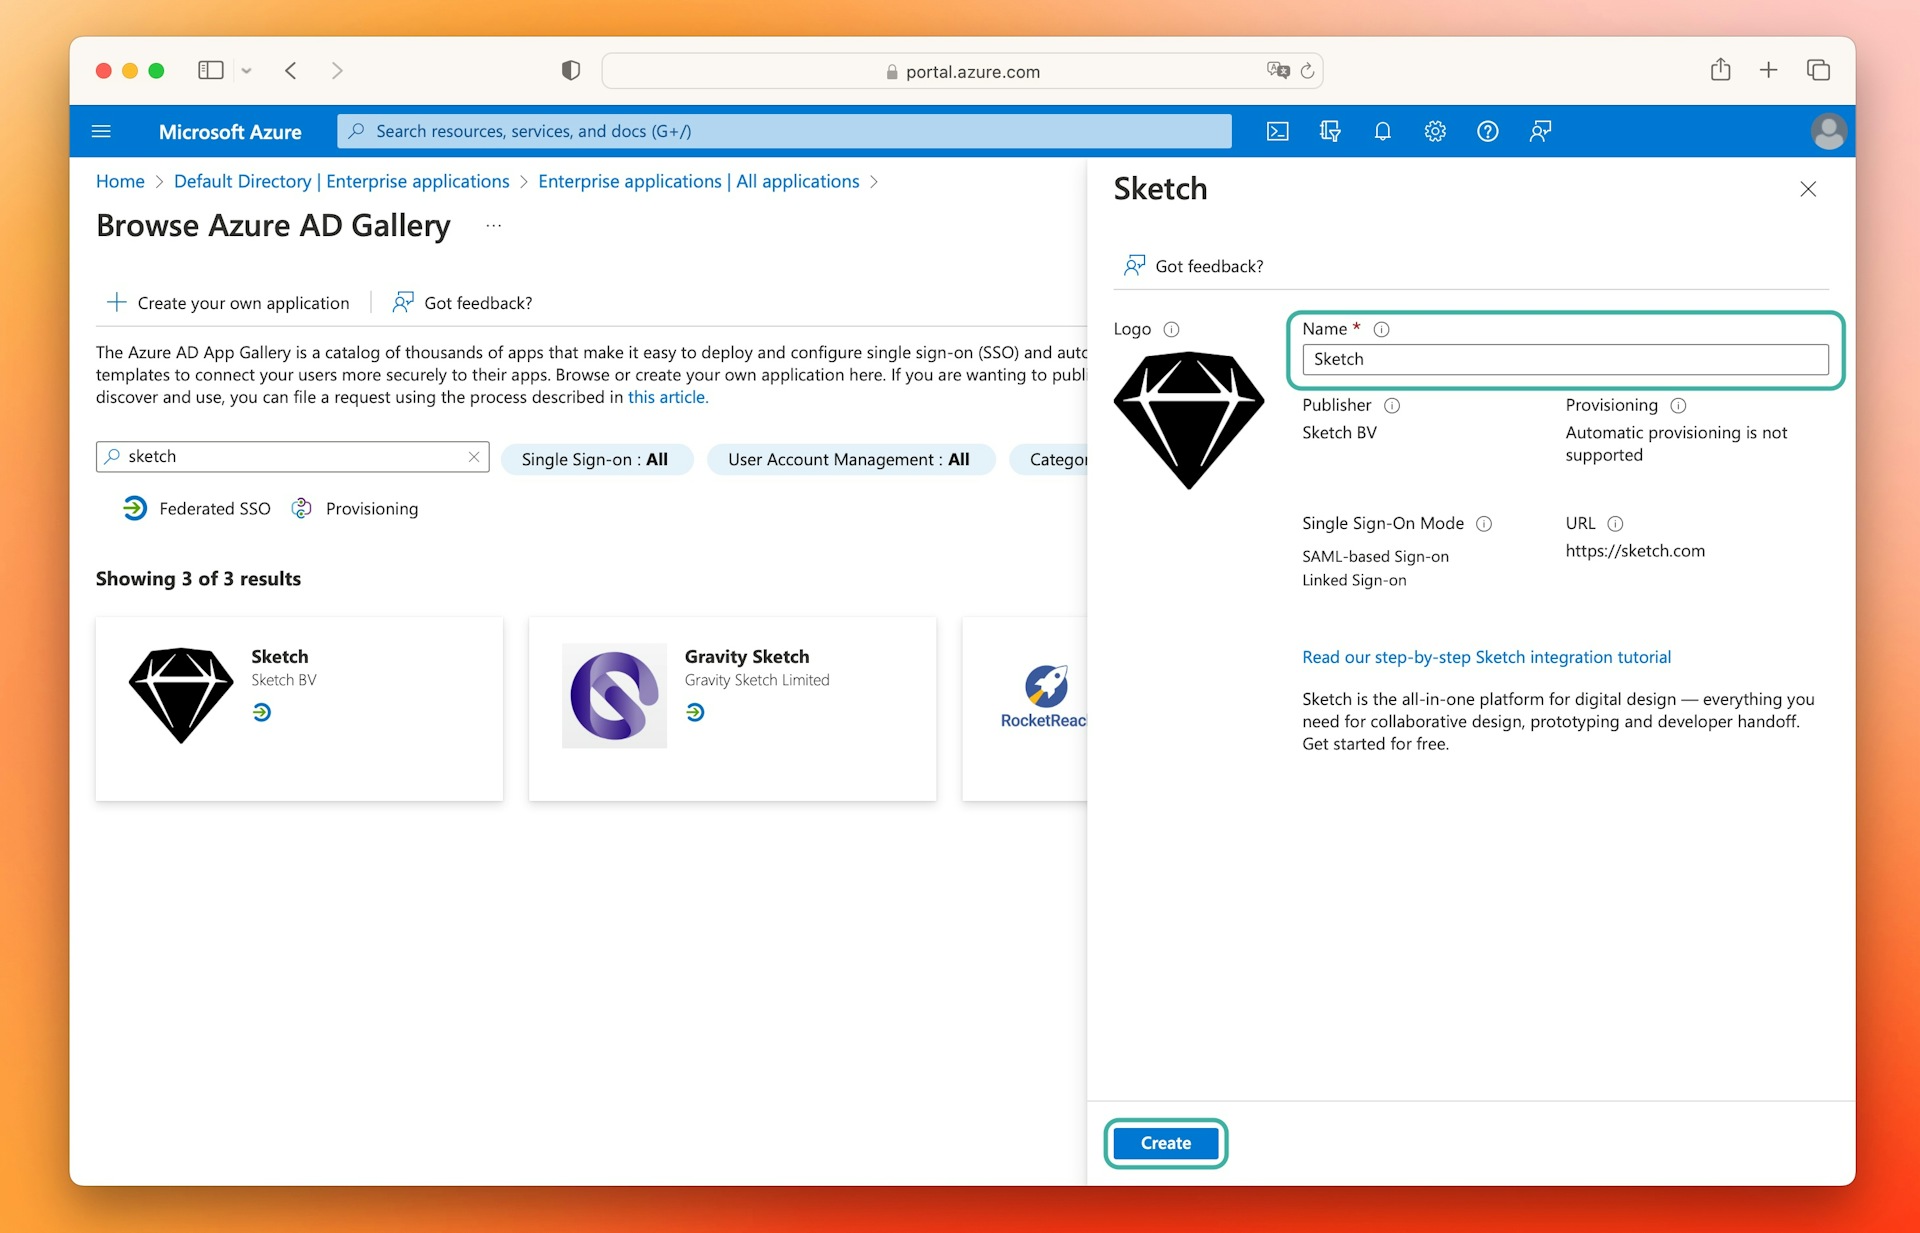This screenshot has width=1920, height=1233.
Task: Open the User Account Management : All filter
Action: [851, 459]
